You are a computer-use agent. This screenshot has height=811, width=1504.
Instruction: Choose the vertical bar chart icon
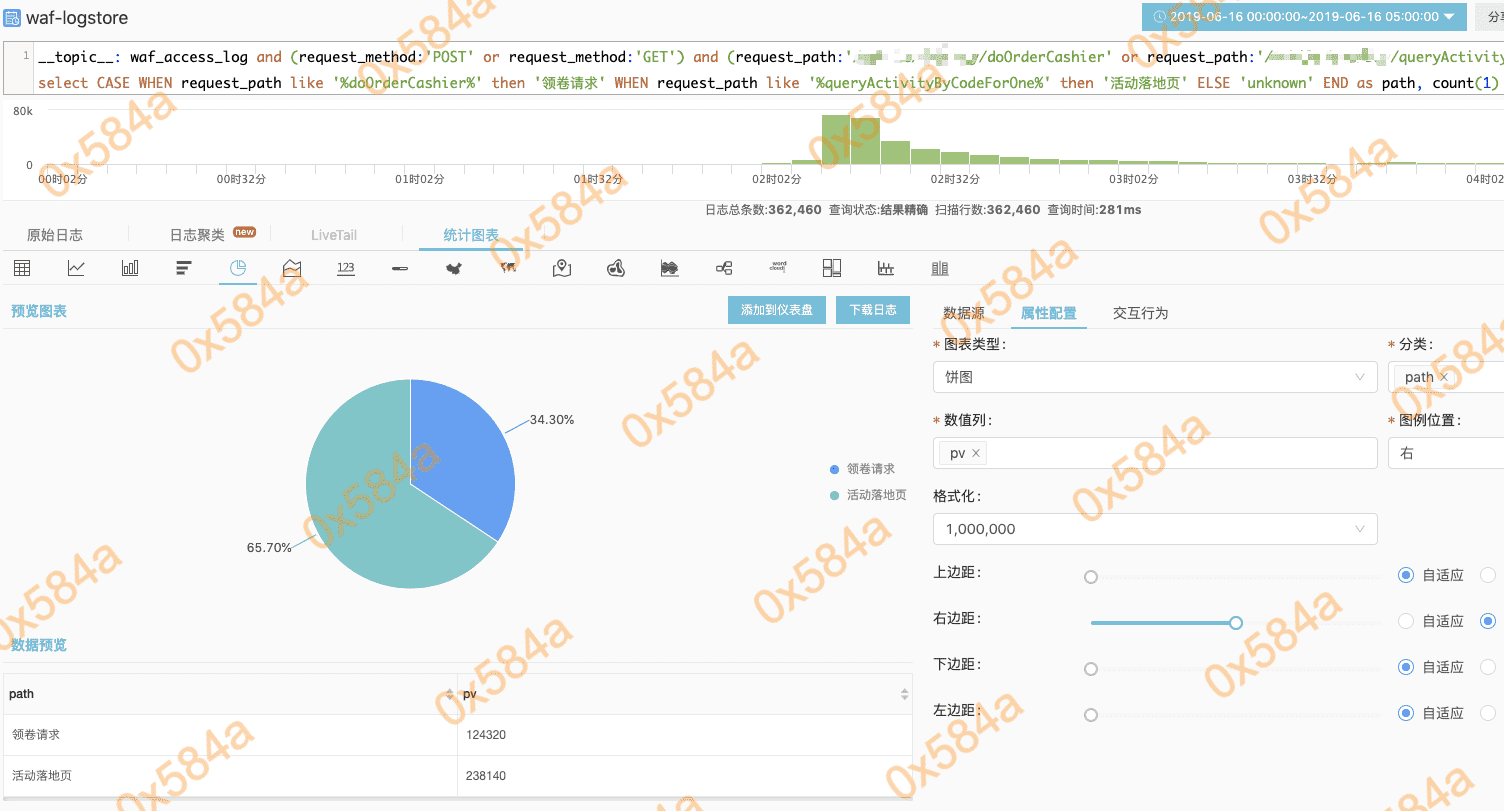130,268
